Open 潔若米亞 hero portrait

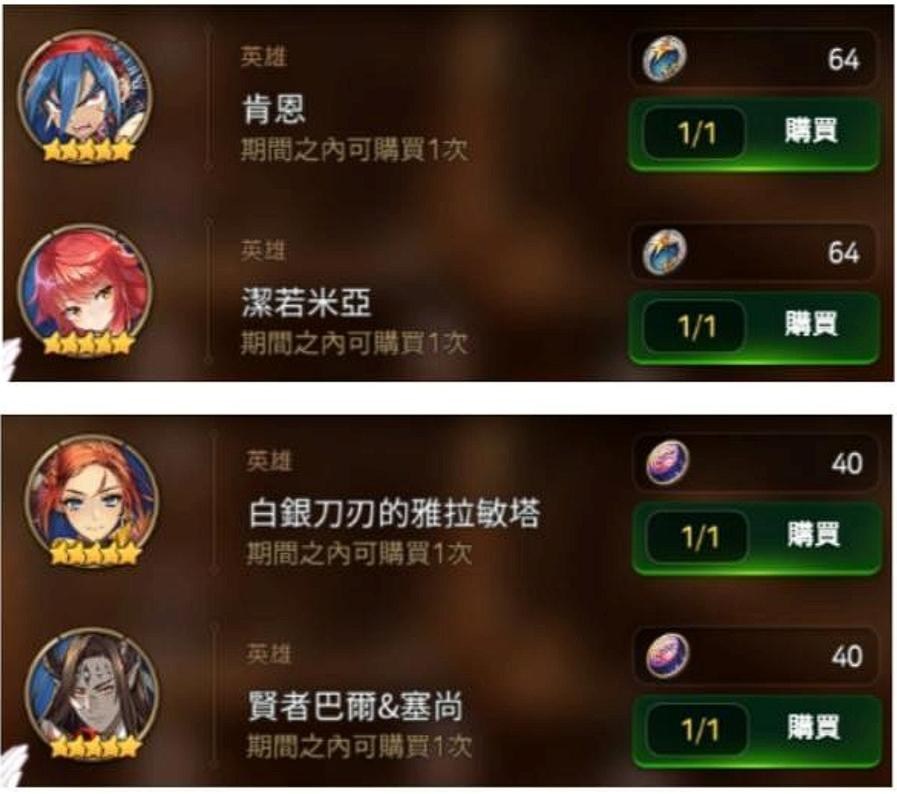point(86,291)
